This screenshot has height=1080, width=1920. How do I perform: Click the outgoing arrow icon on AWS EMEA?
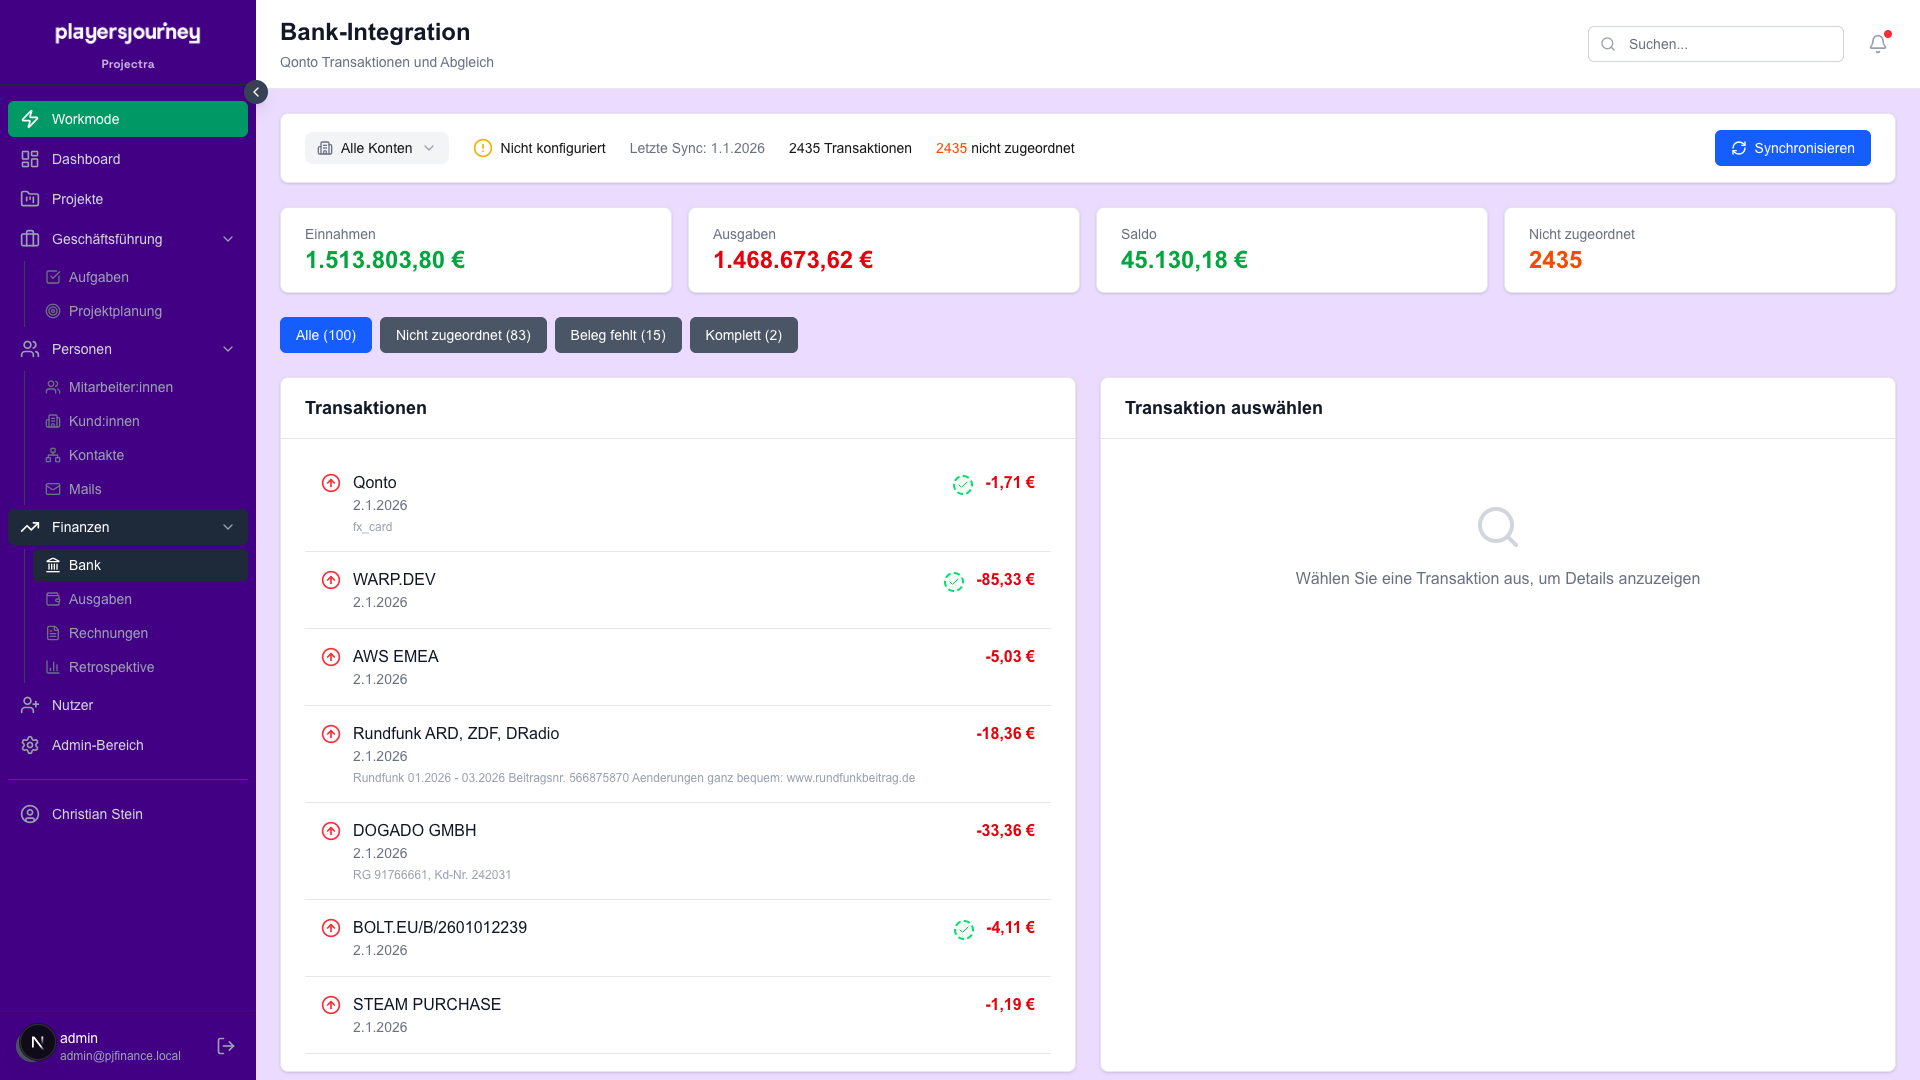click(x=331, y=657)
